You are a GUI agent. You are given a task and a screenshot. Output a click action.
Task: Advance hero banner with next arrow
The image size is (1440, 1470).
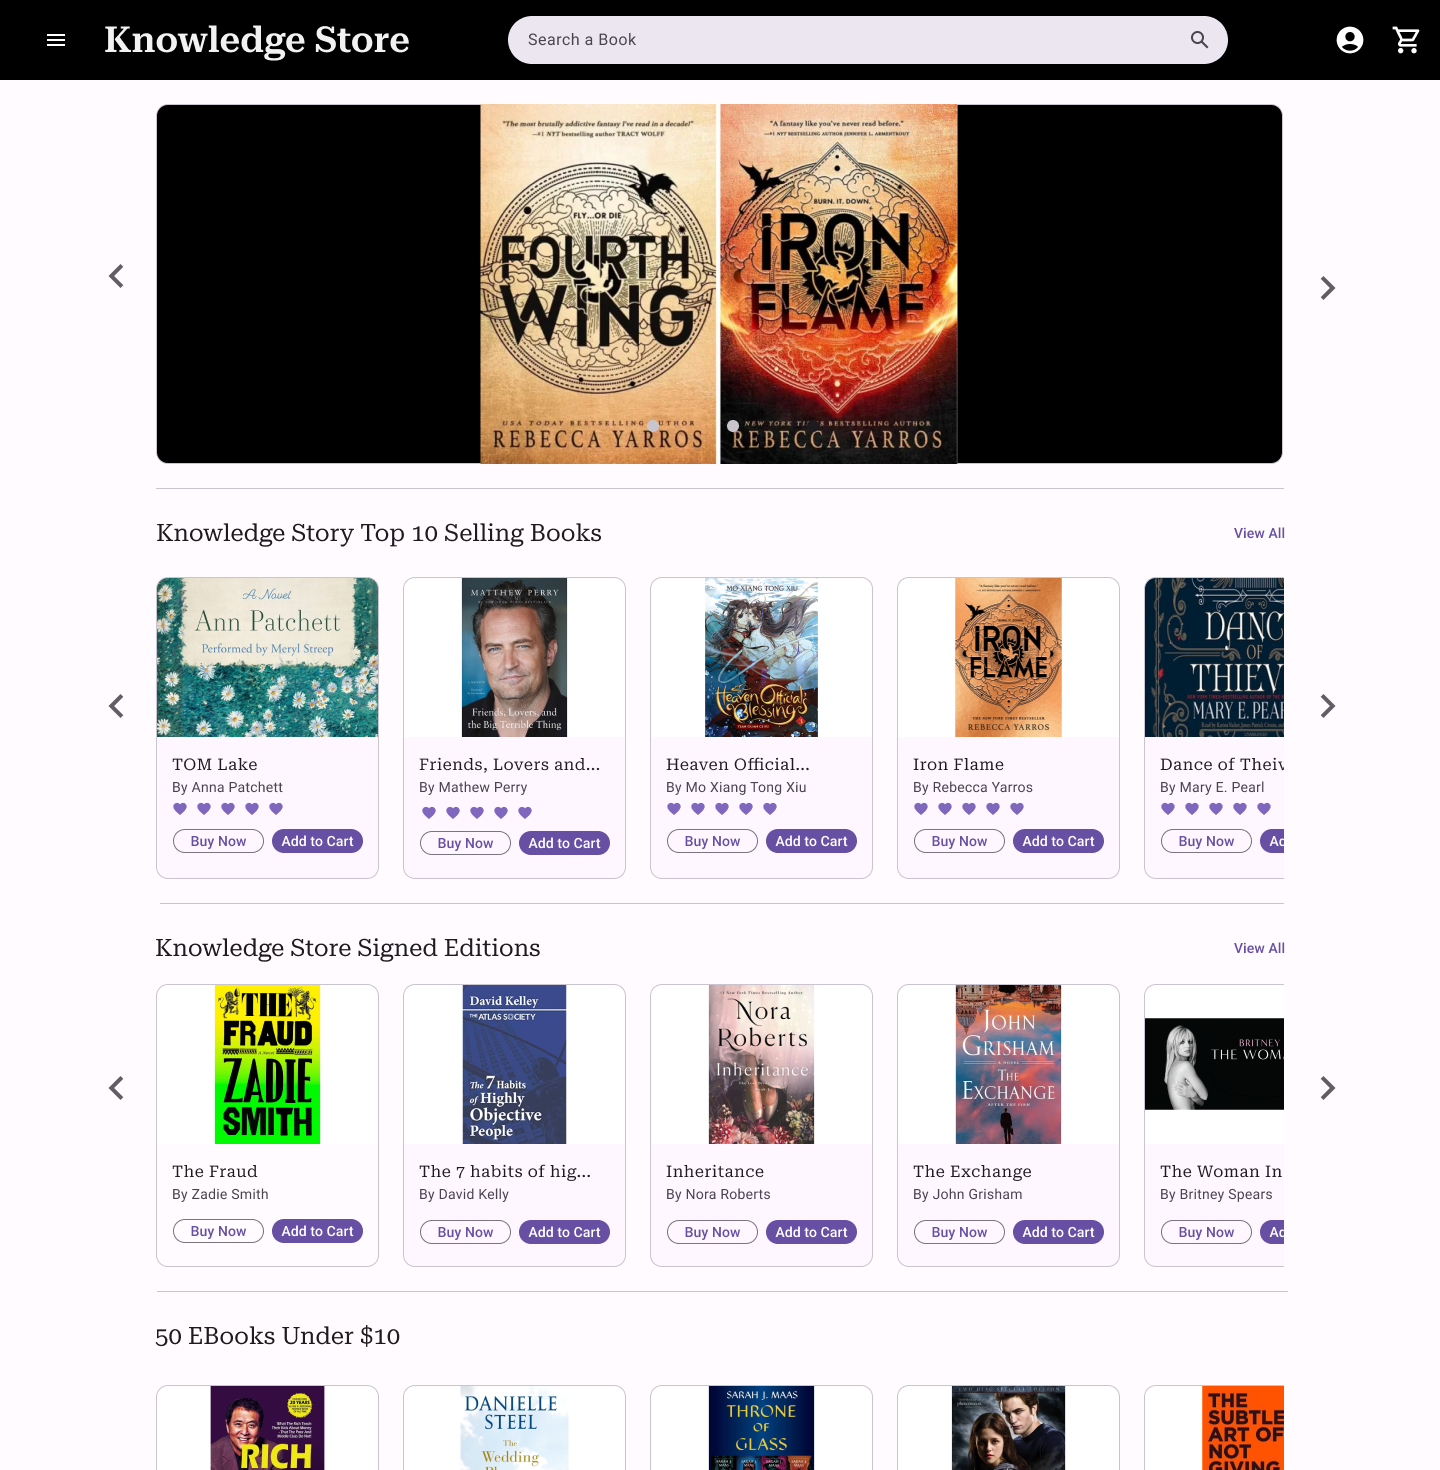pos(1328,288)
